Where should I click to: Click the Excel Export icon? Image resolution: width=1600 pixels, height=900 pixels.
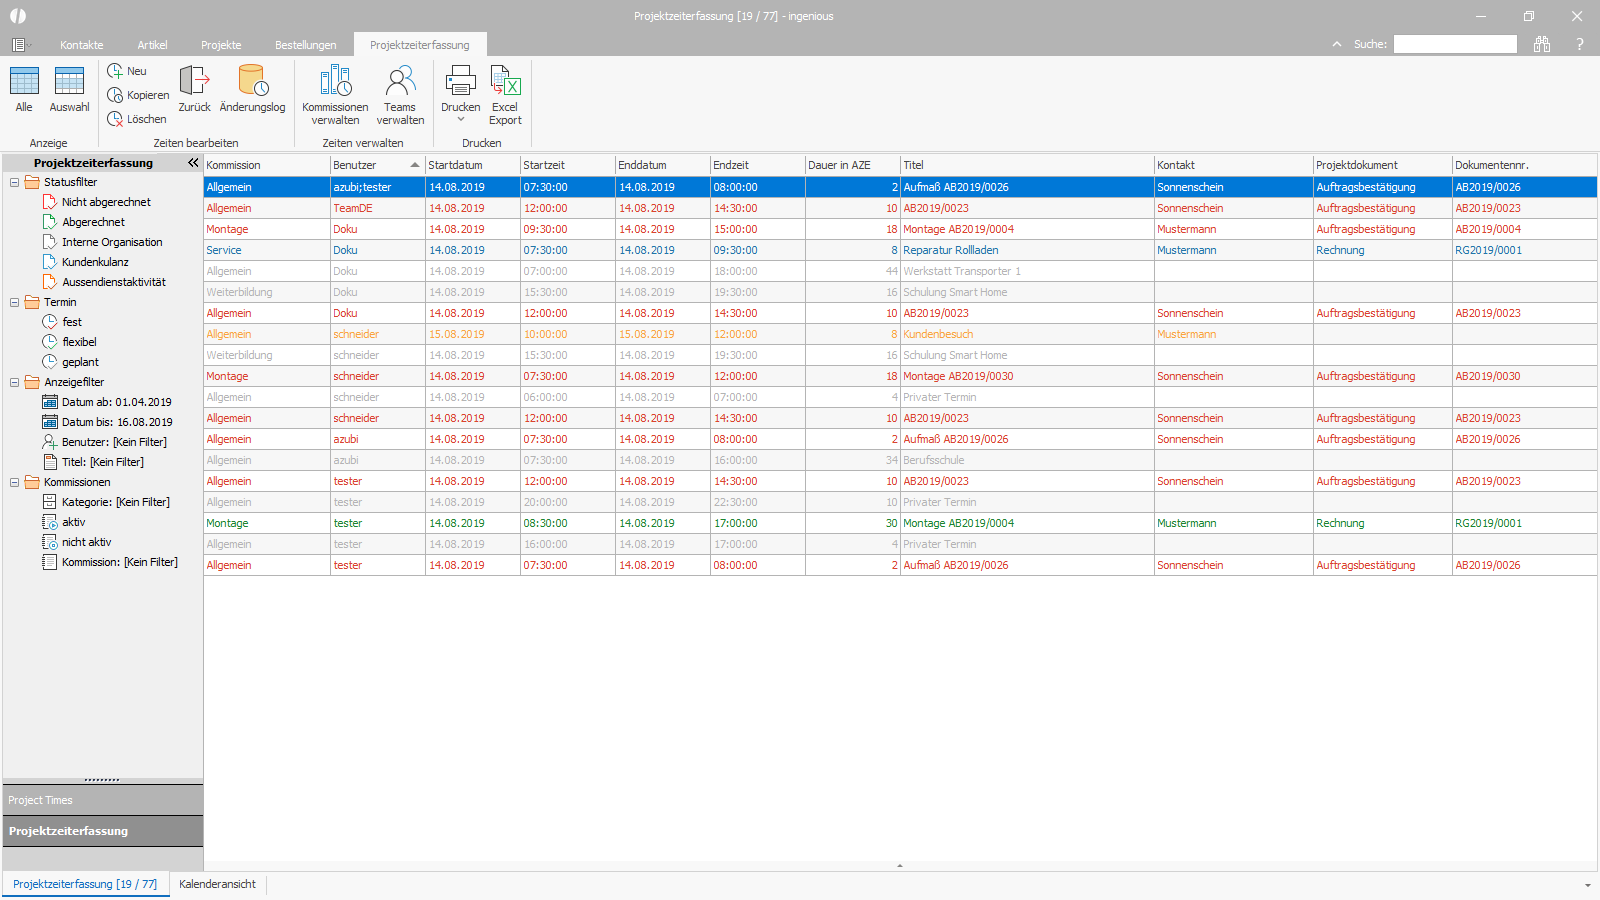click(505, 81)
